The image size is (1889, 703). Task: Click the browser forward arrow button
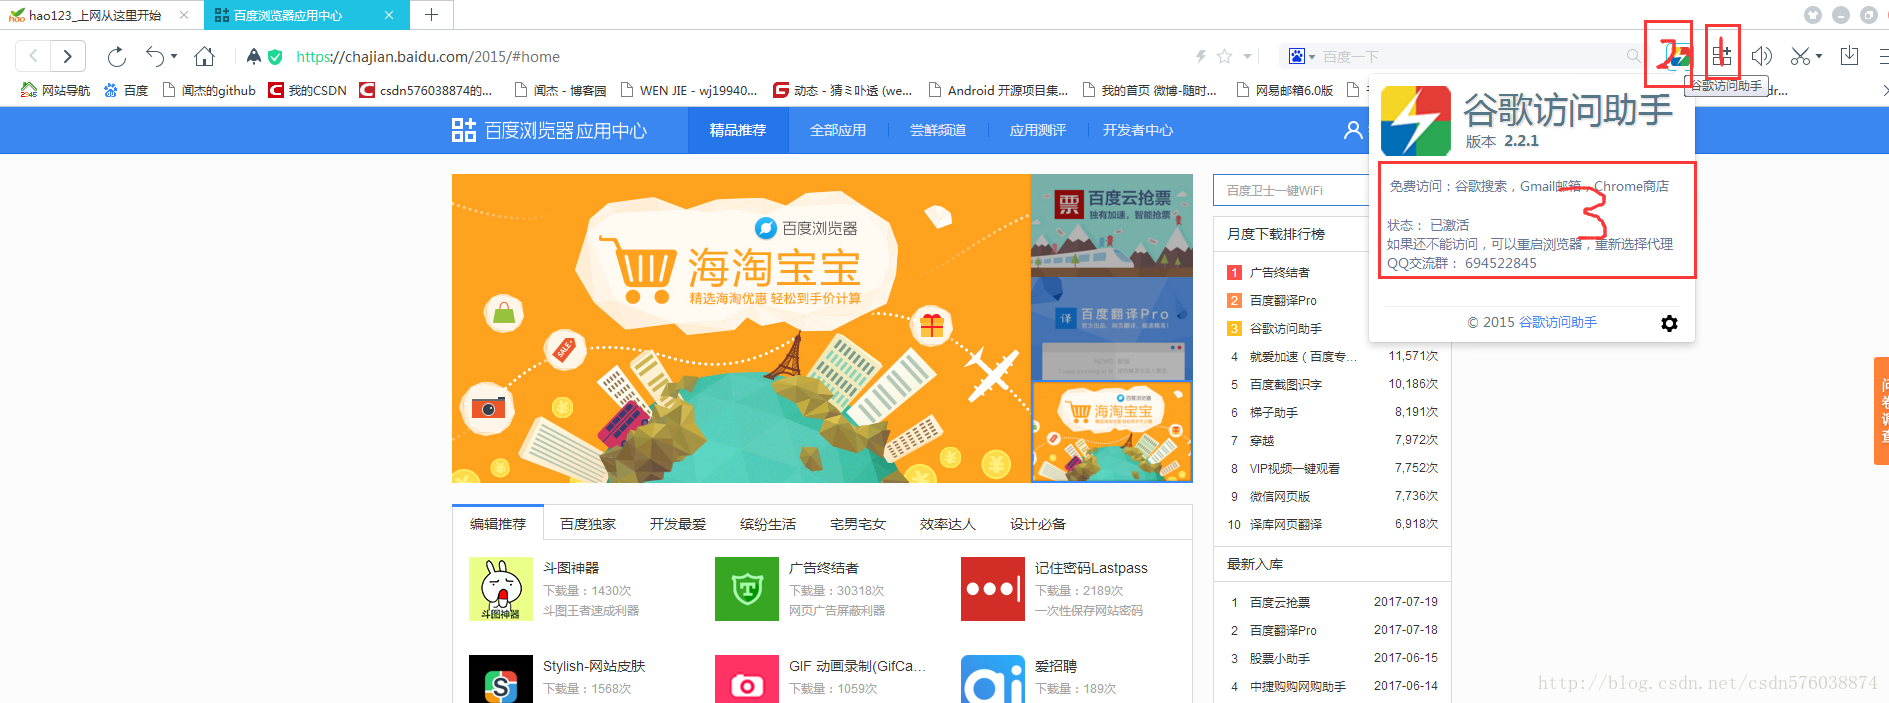(67, 56)
